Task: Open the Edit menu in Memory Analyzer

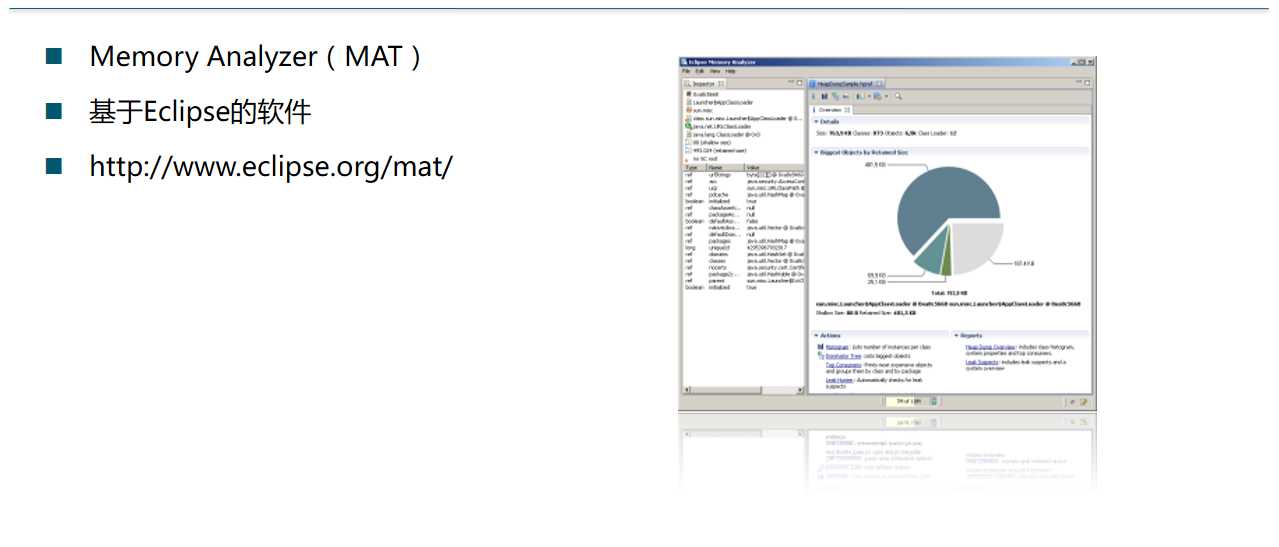Action: [x=700, y=71]
